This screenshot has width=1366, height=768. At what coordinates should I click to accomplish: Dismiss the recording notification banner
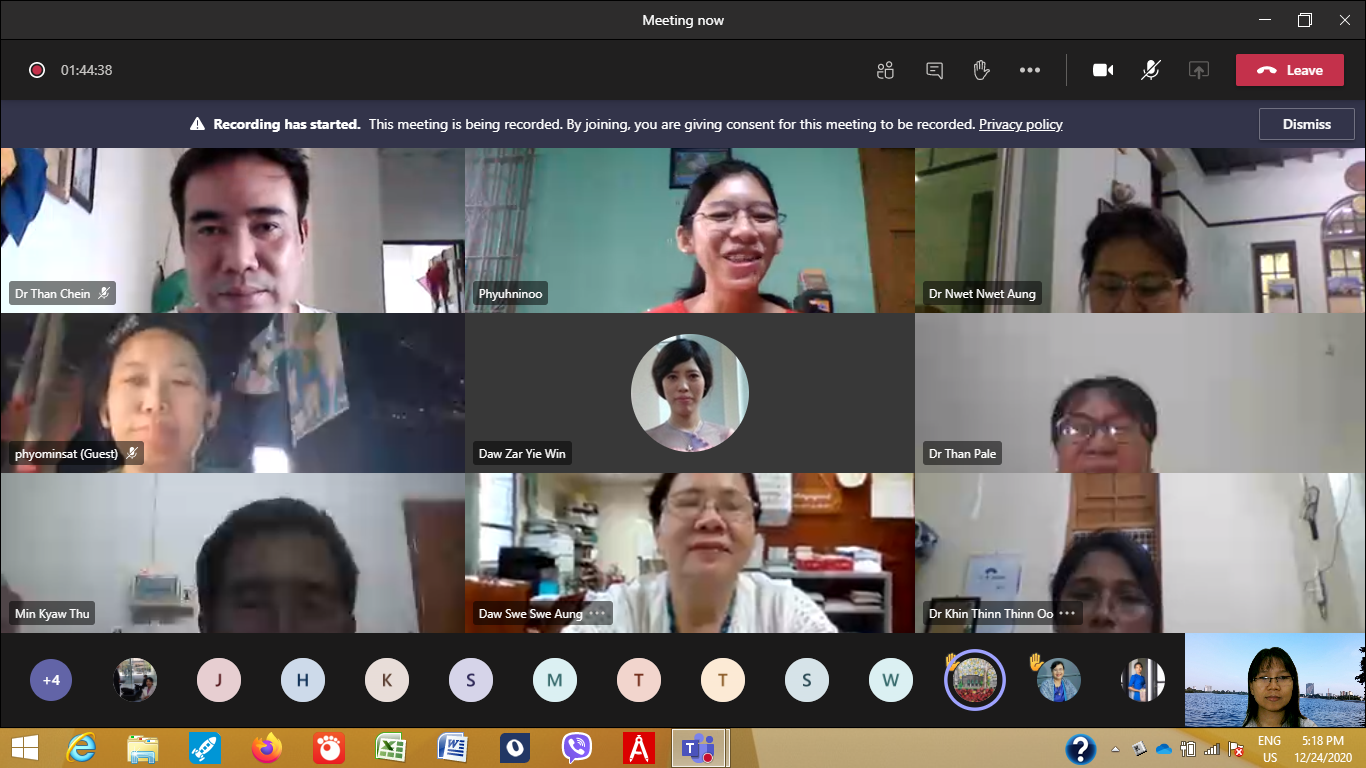[1307, 124]
